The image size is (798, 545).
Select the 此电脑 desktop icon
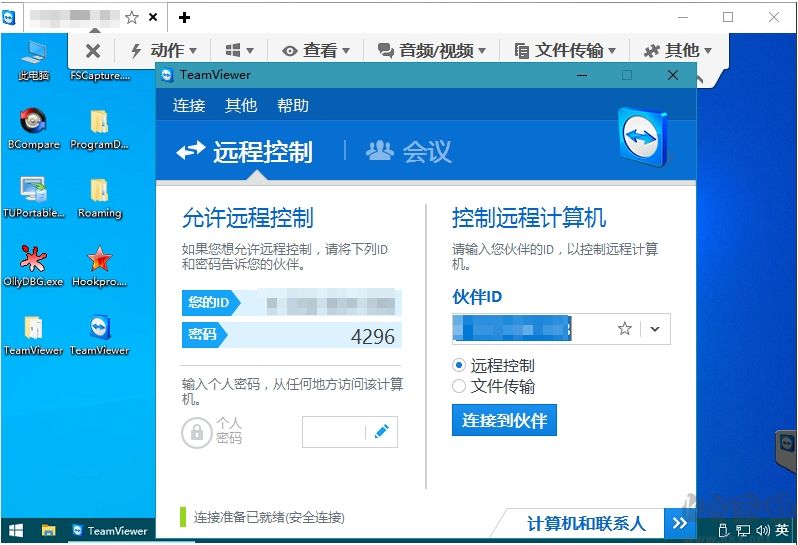pos(34,60)
